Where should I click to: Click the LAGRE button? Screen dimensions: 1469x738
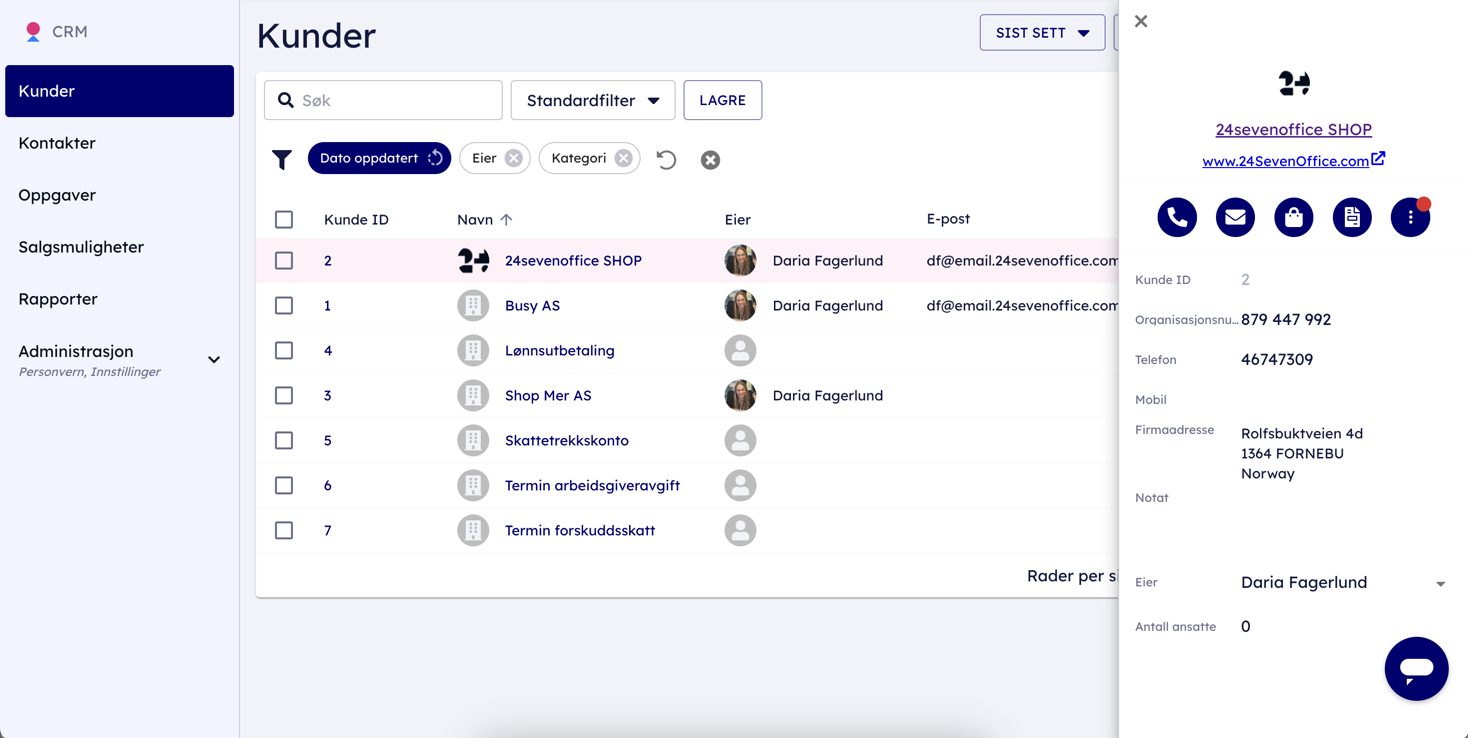pos(722,100)
